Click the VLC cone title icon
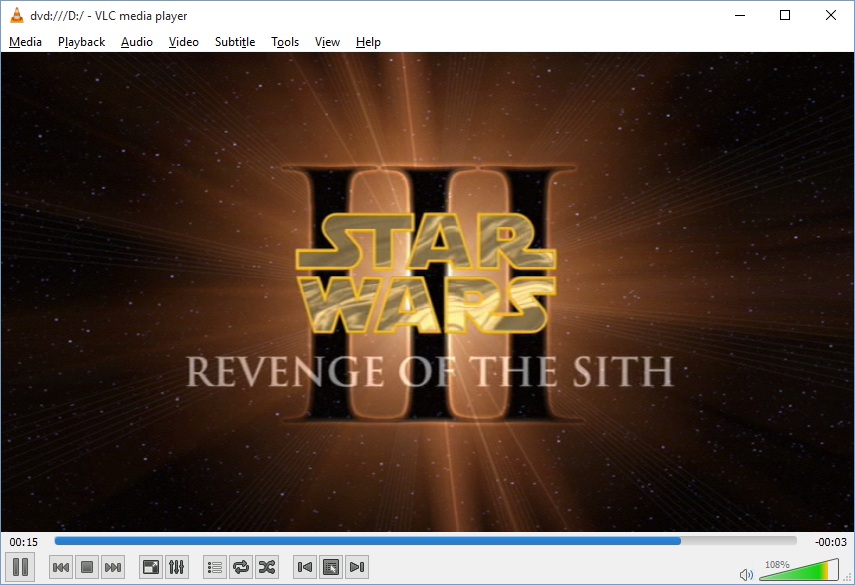This screenshot has height=585, width=855. [x=17, y=15]
